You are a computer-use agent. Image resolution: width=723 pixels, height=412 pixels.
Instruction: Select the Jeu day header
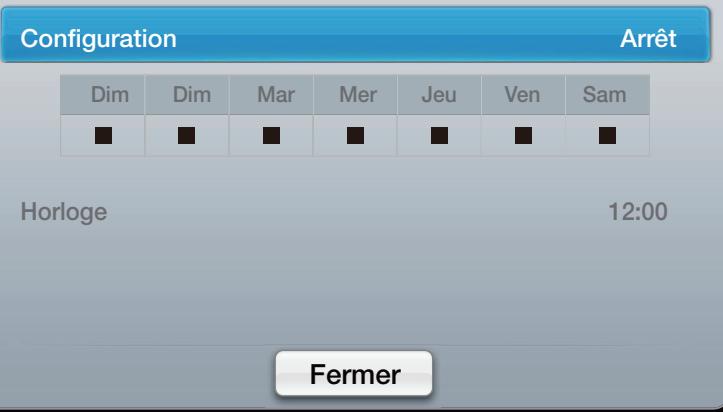point(439,96)
